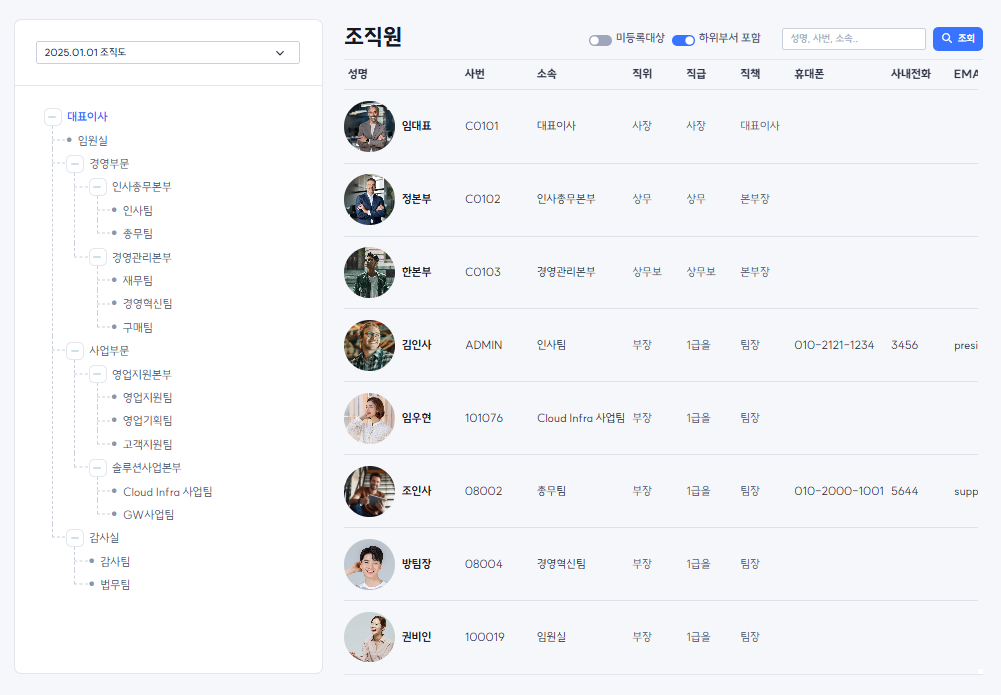Collapse the 감사실 tree node
Screen dimensions: 1001x695
[75, 538]
